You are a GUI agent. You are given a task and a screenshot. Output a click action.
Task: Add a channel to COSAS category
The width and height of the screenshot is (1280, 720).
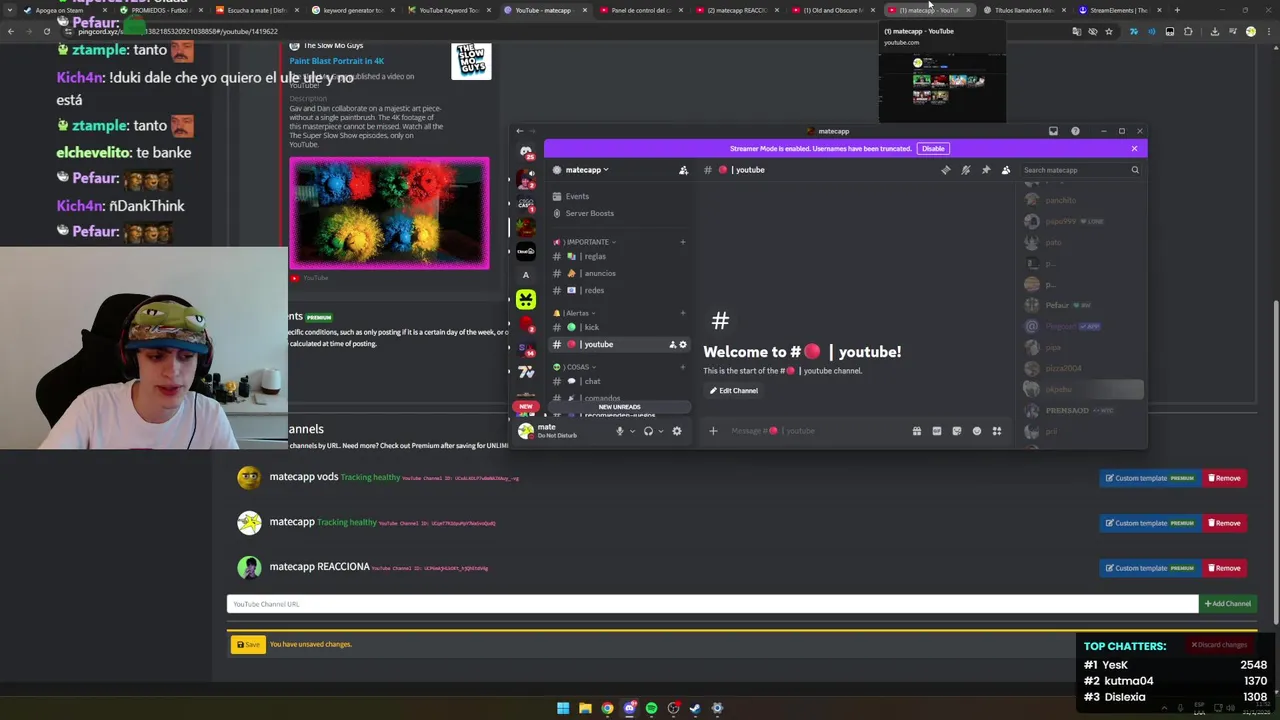pos(683,367)
